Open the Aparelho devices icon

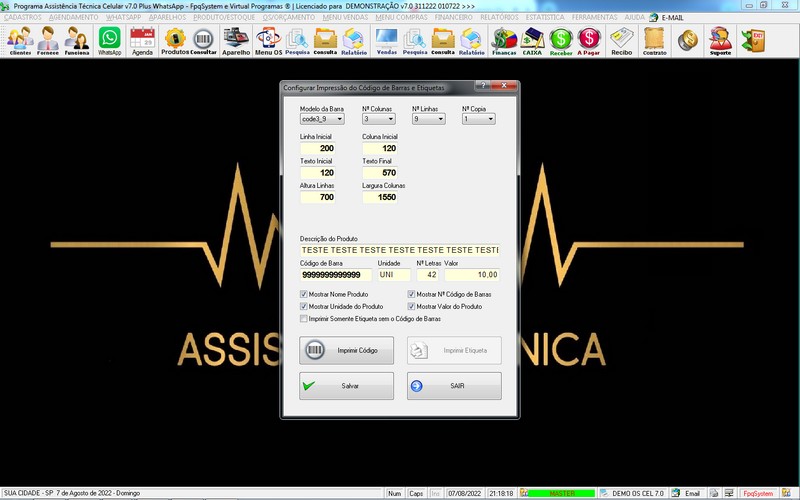pos(236,41)
